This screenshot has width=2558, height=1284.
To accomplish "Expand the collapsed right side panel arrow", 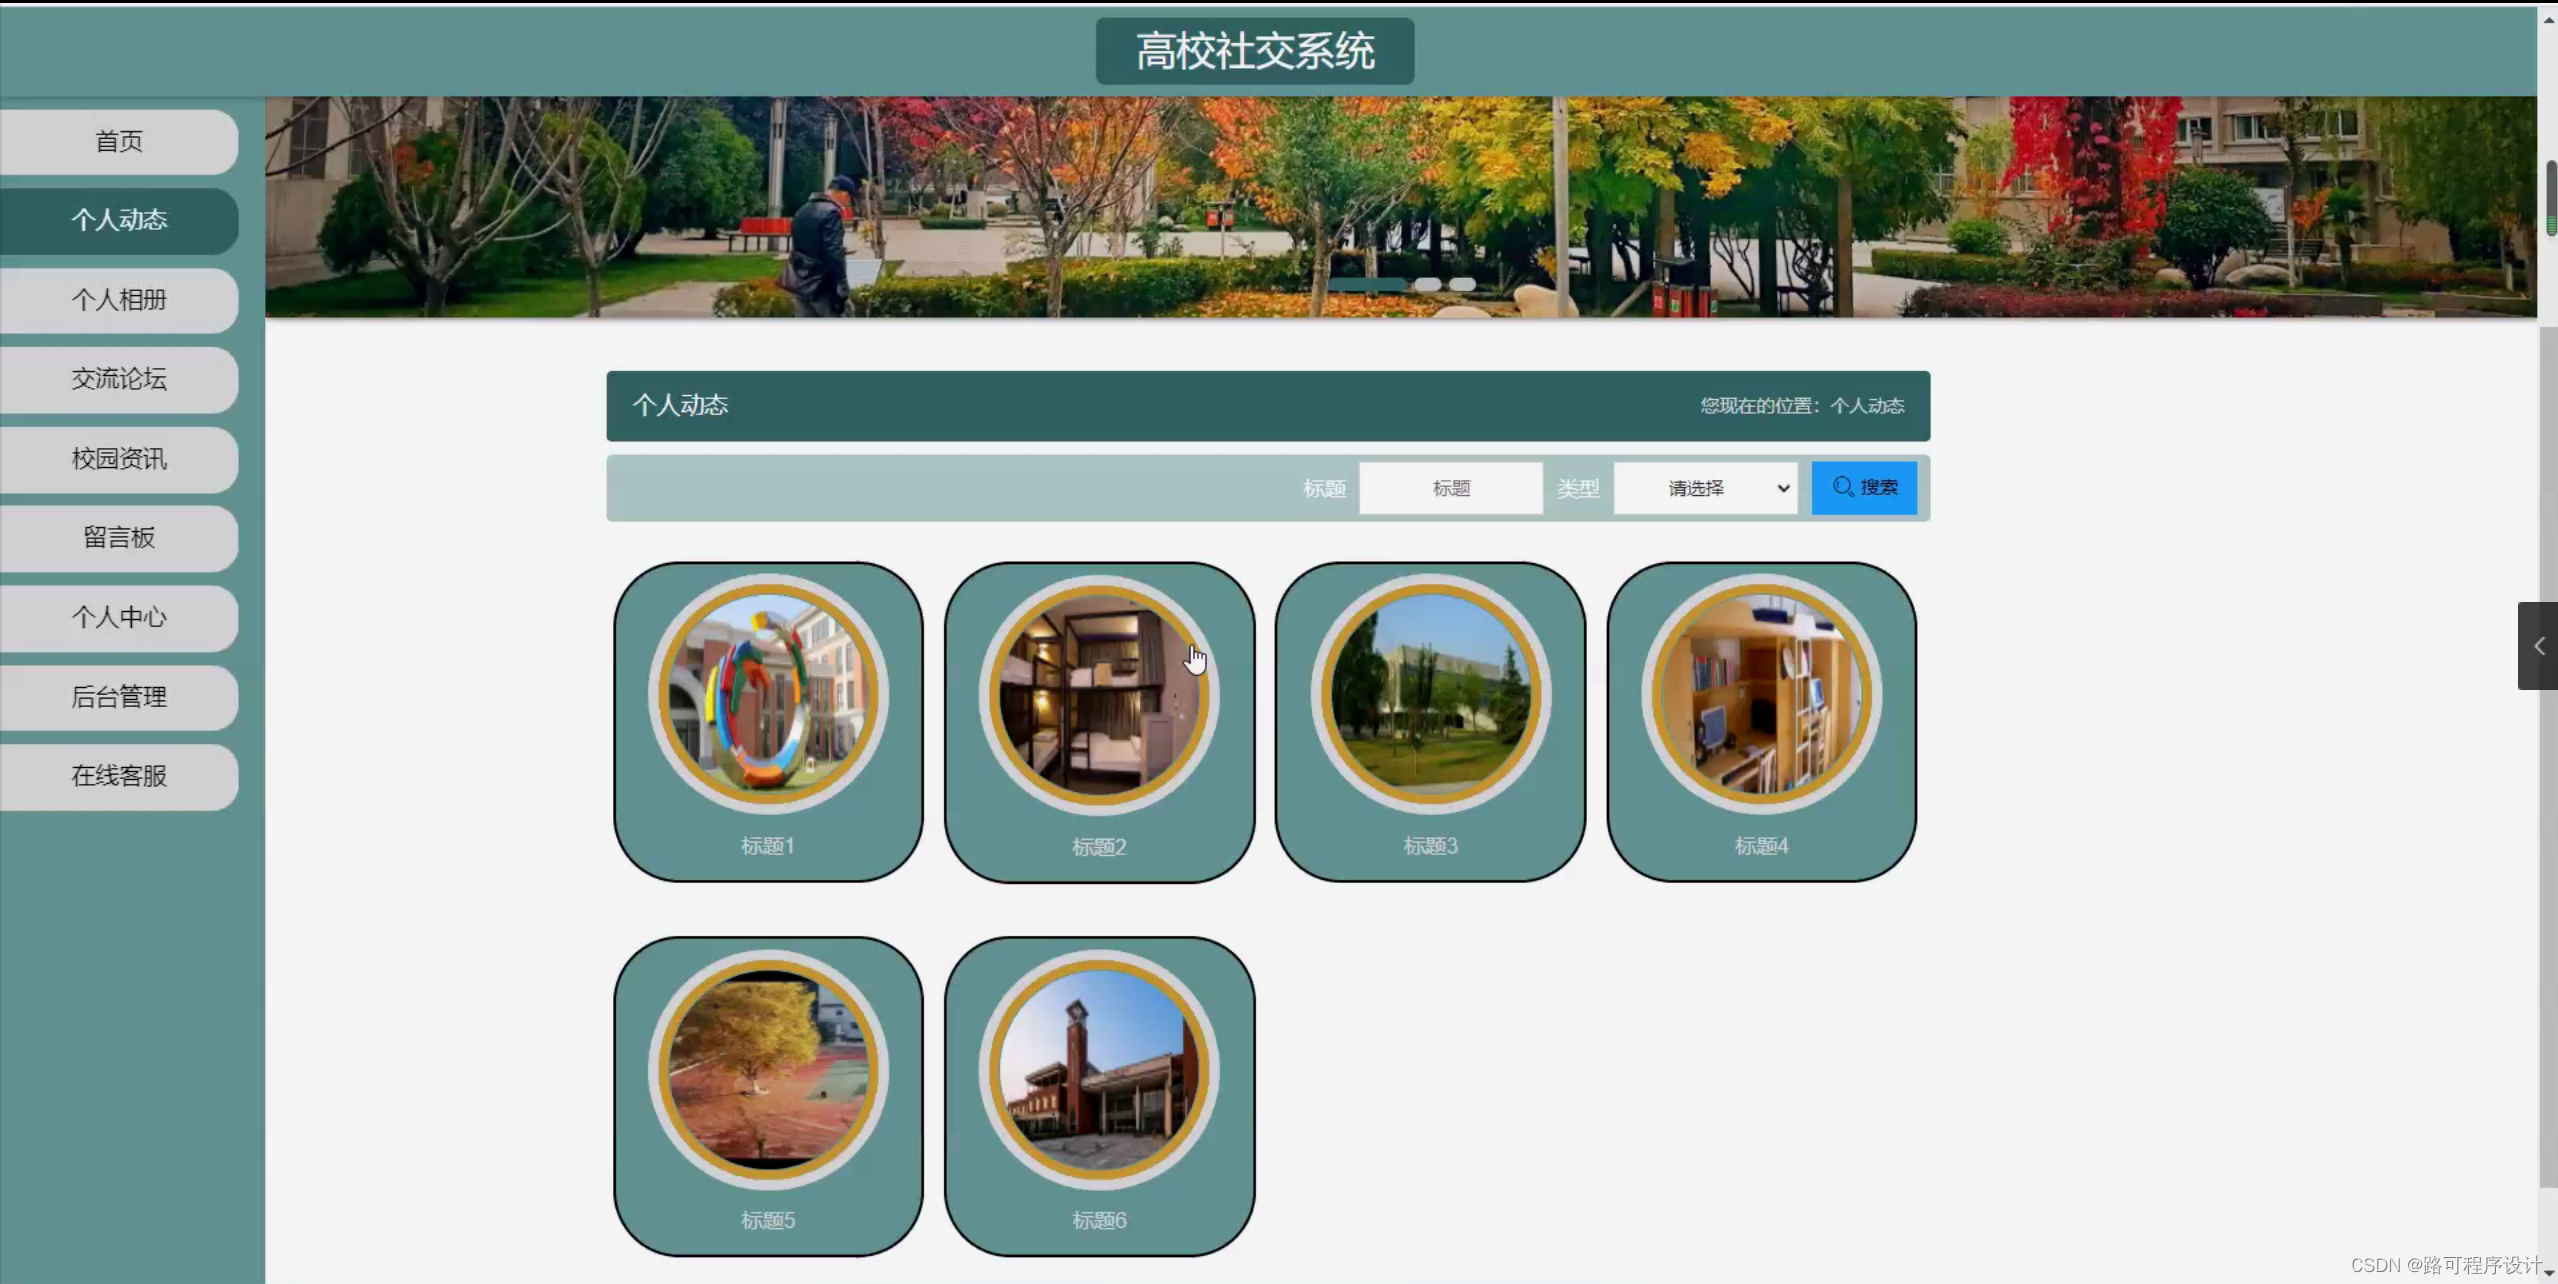I will click(x=2538, y=646).
